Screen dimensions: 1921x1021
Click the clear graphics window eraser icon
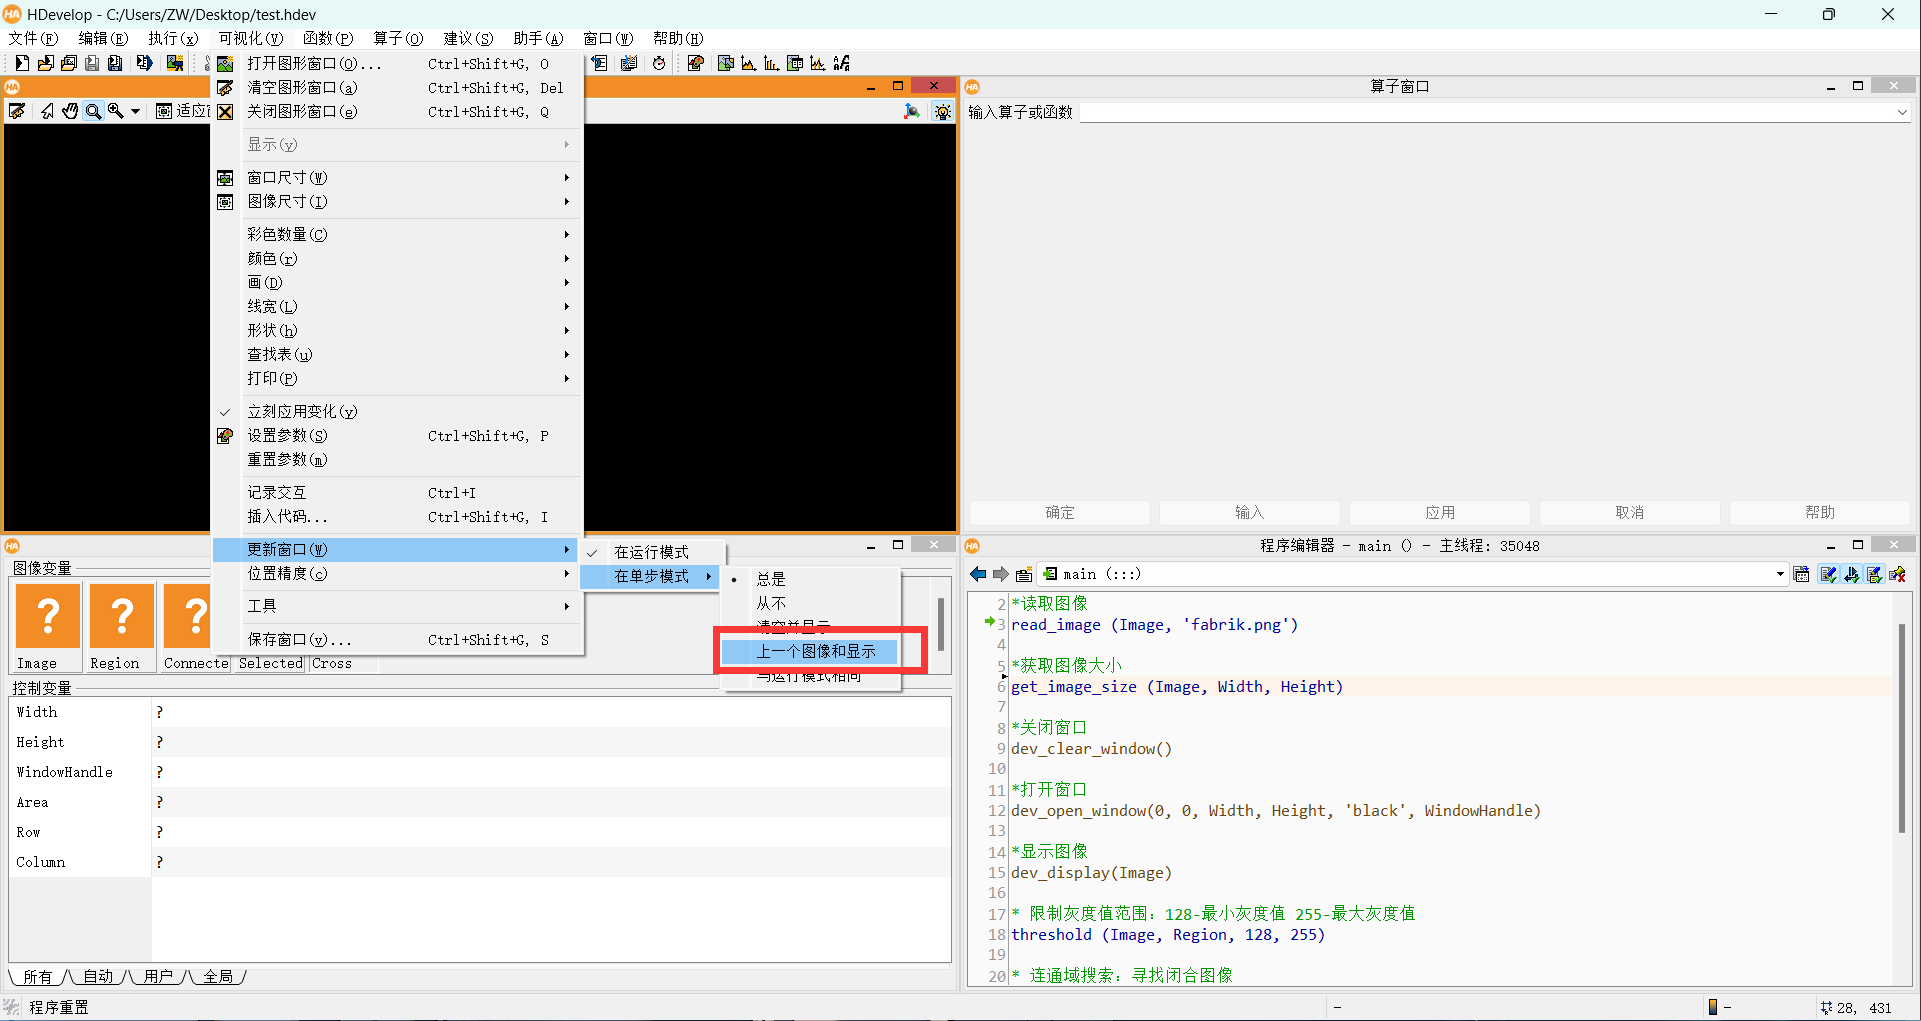click(x=17, y=111)
